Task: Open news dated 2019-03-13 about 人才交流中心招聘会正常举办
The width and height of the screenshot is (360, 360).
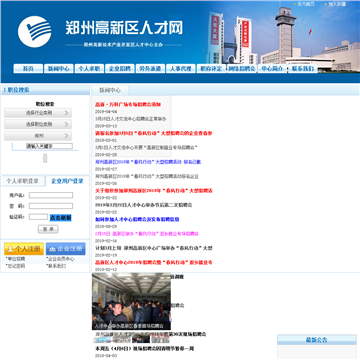Action: (x=131, y=119)
